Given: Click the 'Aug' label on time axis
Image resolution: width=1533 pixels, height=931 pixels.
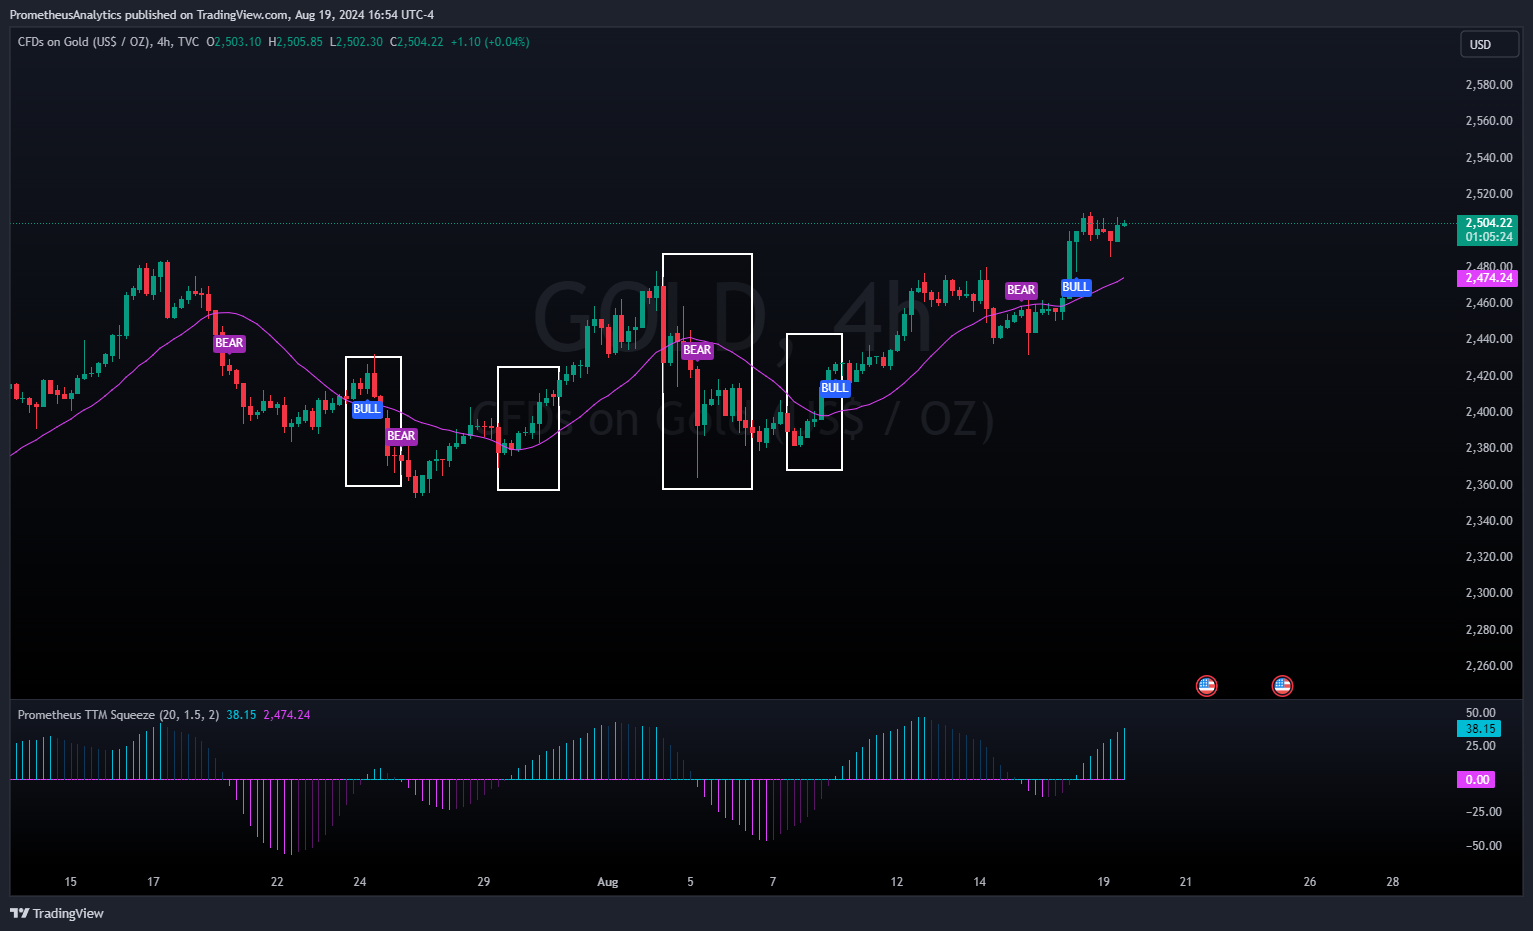Looking at the screenshot, I should coord(608,882).
